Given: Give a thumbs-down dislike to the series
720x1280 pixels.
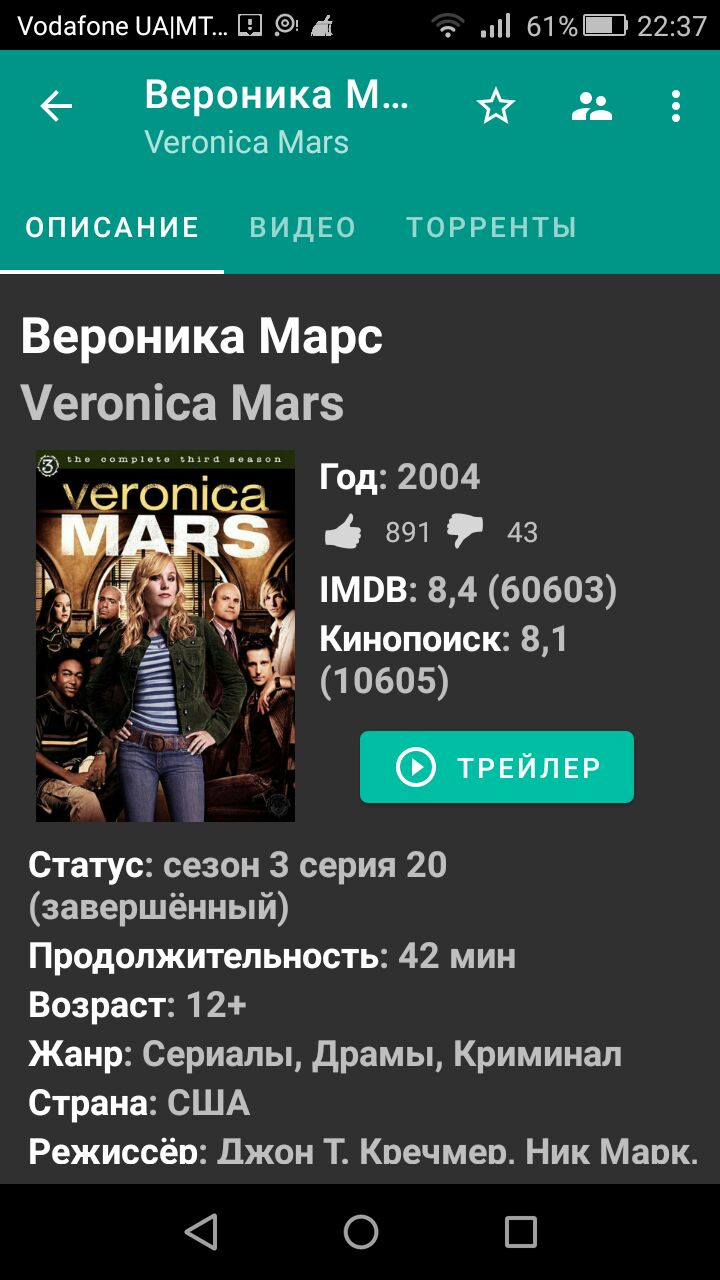Looking at the screenshot, I should (465, 532).
